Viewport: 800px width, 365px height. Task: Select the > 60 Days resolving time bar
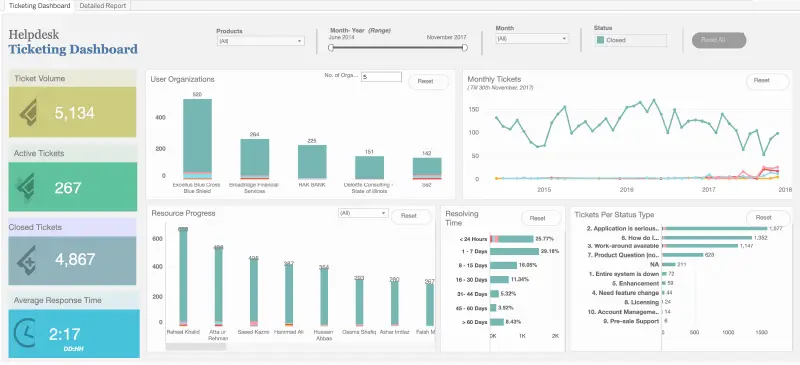(x=497, y=322)
